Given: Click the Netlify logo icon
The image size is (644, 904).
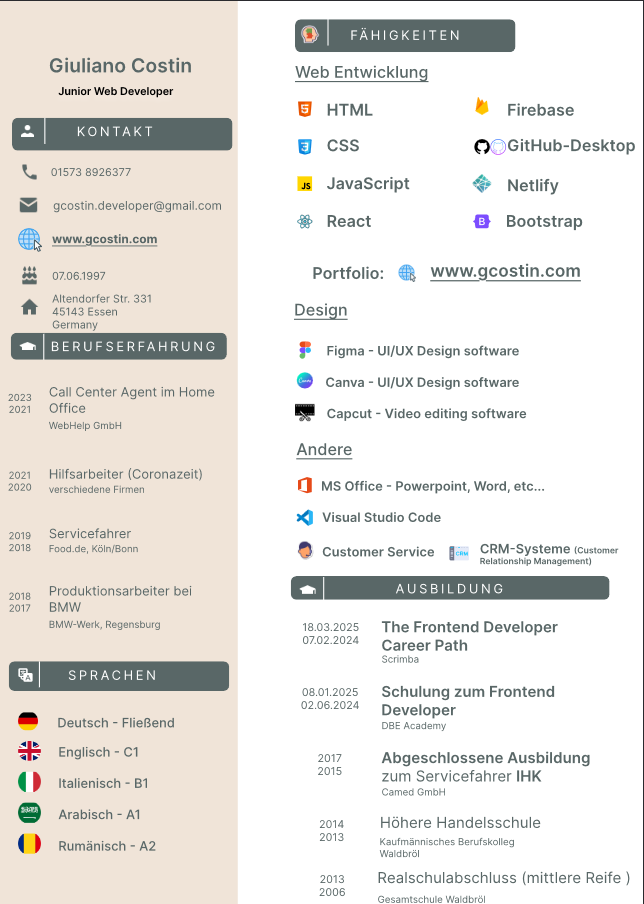Looking at the screenshot, I should point(482,184).
